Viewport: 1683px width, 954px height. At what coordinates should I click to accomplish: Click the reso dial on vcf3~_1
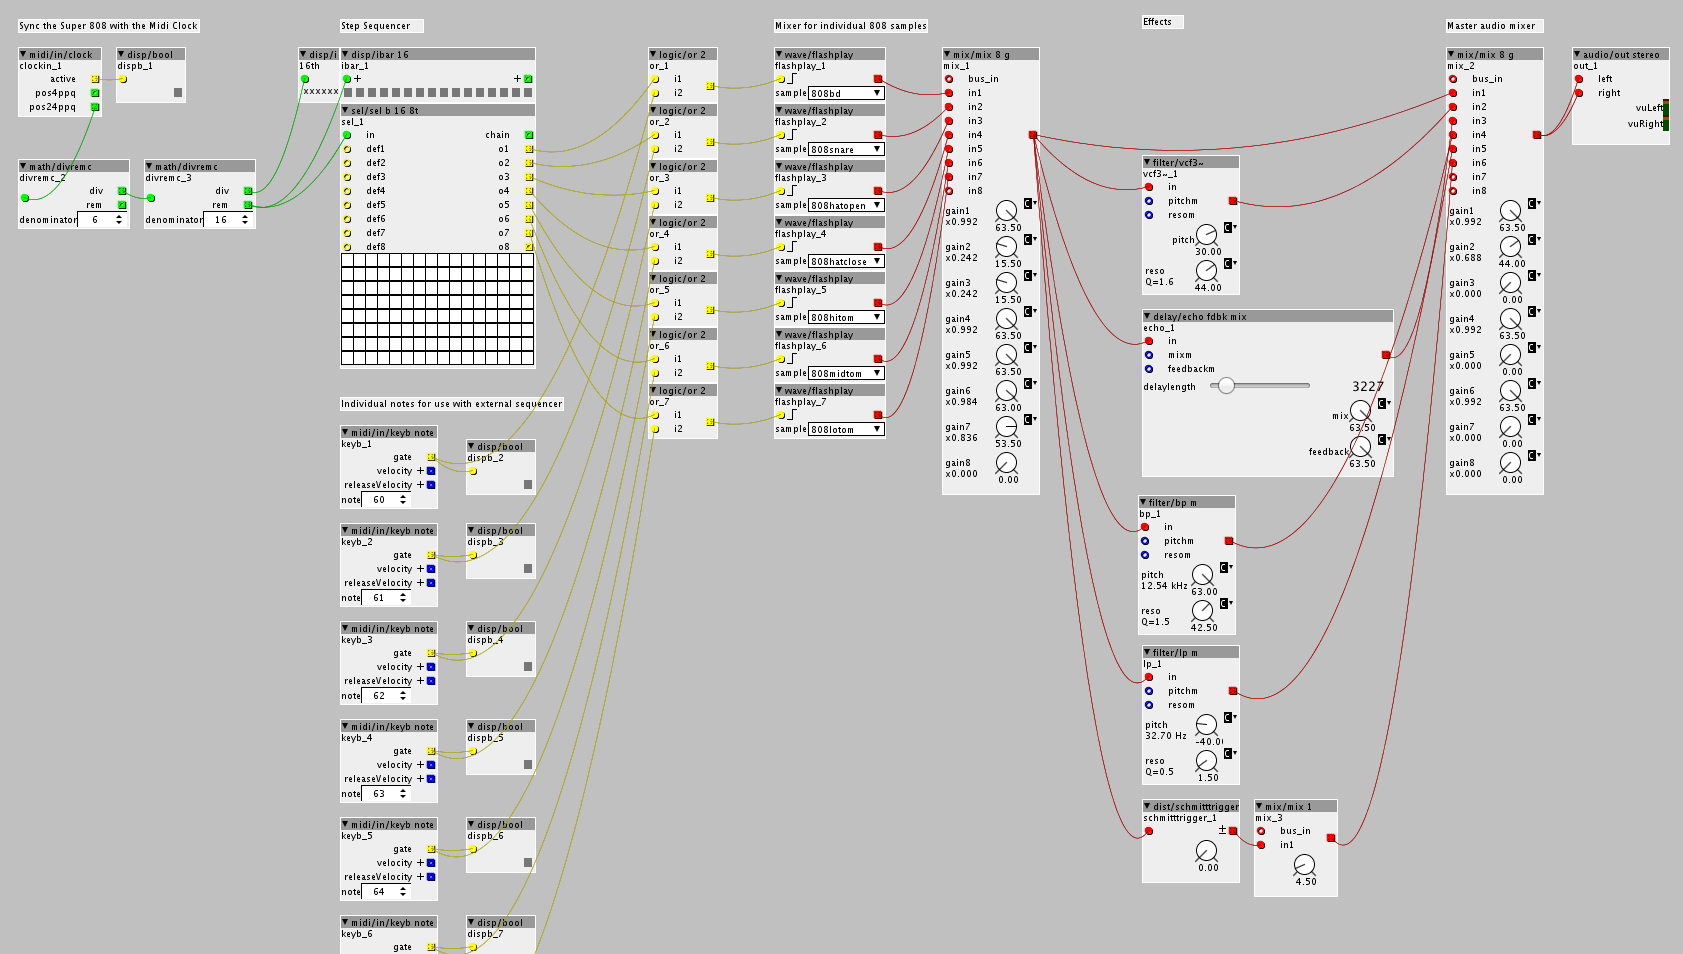(1207, 271)
